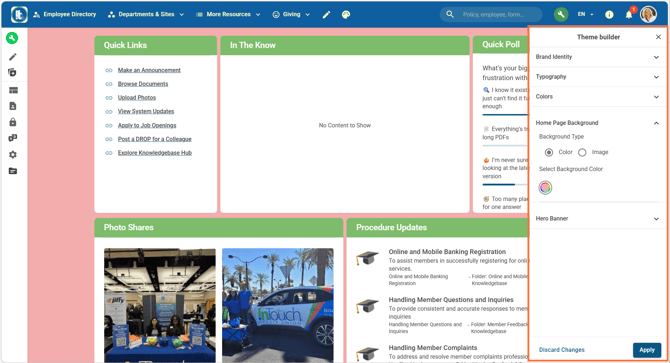Open Online and Mobile Banking Registration procedure
Viewport: 670px width, 363px height.
click(447, 252)
